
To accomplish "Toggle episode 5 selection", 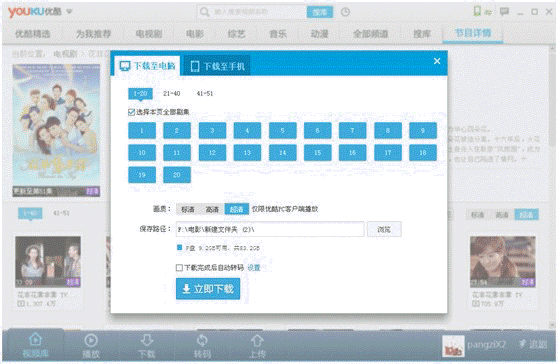I will 283,131.
